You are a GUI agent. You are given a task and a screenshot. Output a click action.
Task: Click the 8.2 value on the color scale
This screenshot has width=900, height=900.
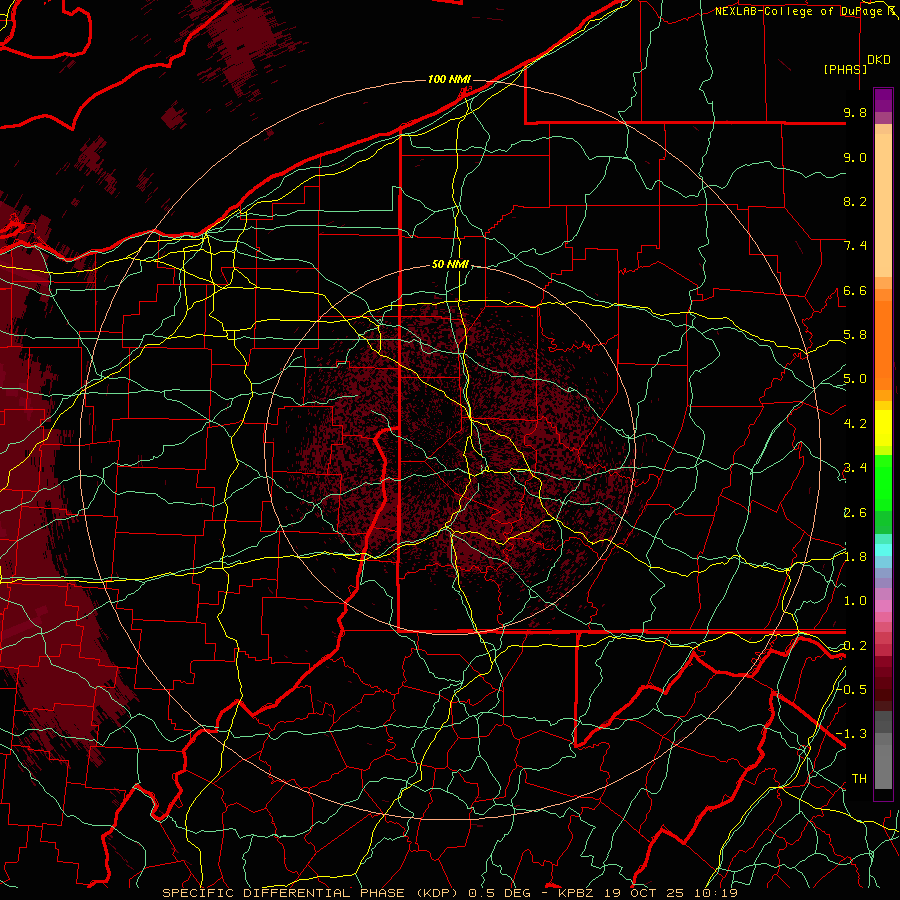(x=855, y=201)
